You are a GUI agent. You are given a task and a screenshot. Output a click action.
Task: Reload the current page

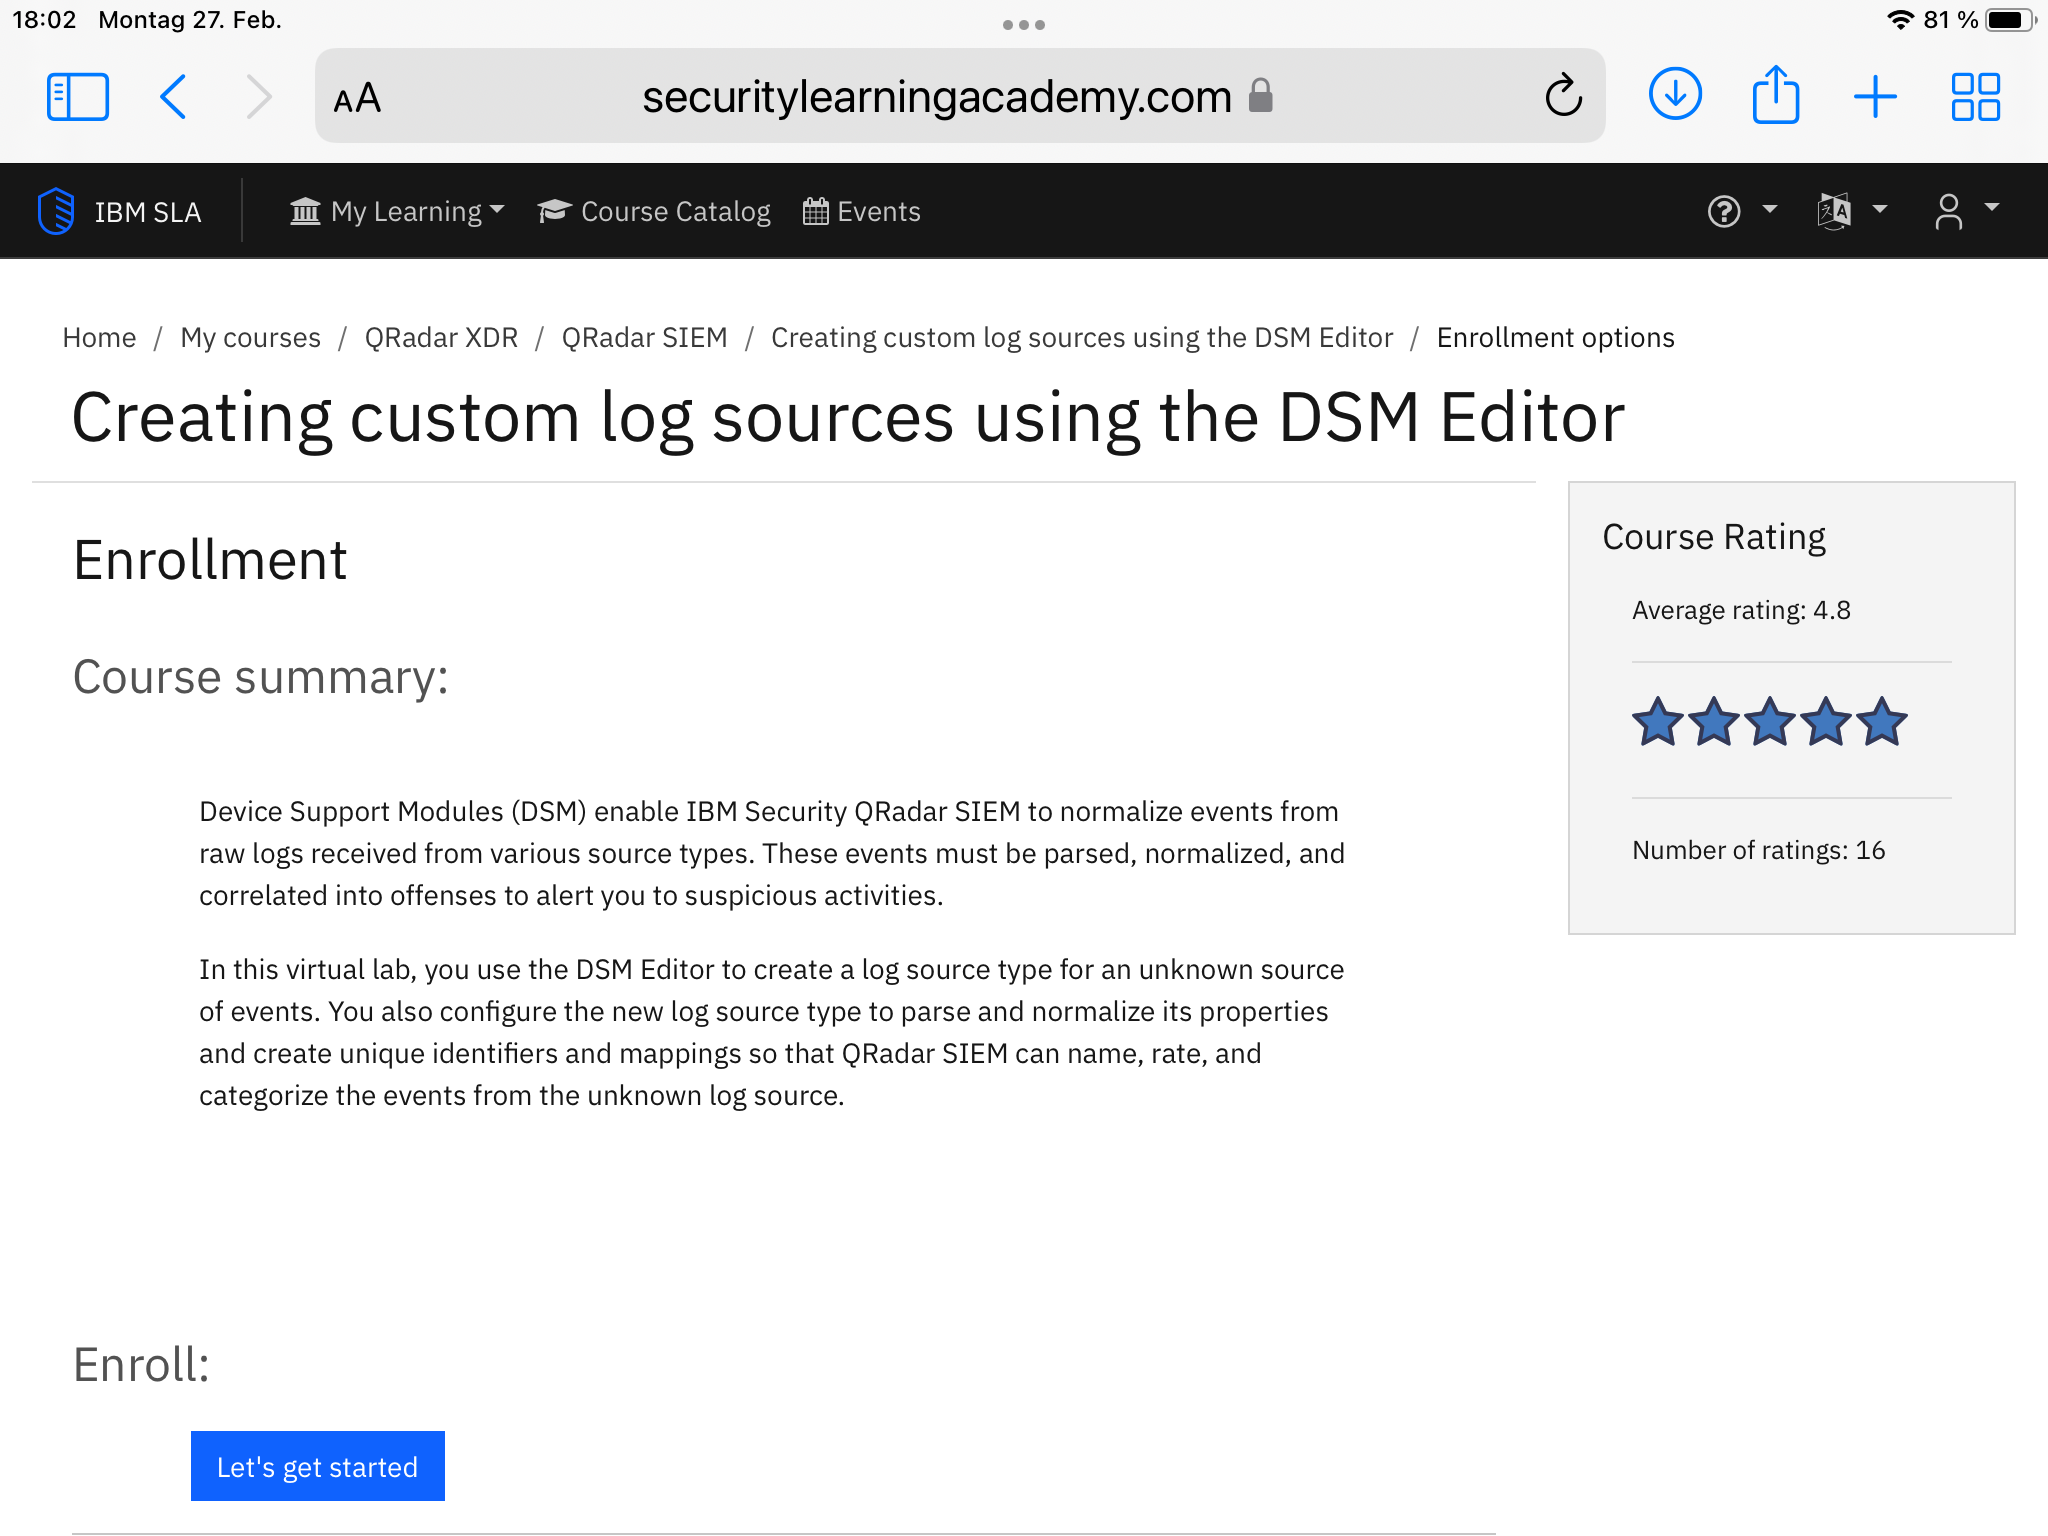1564,96
